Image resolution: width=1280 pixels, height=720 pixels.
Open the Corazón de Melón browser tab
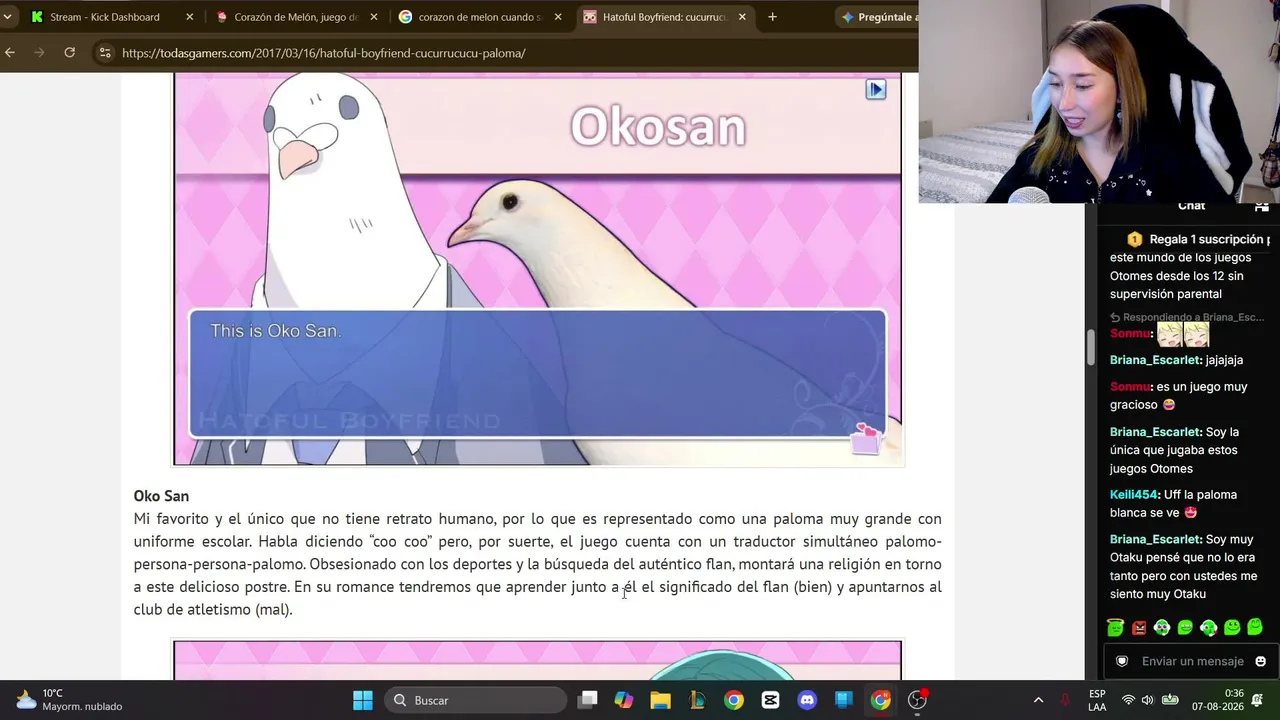point(298,17)
